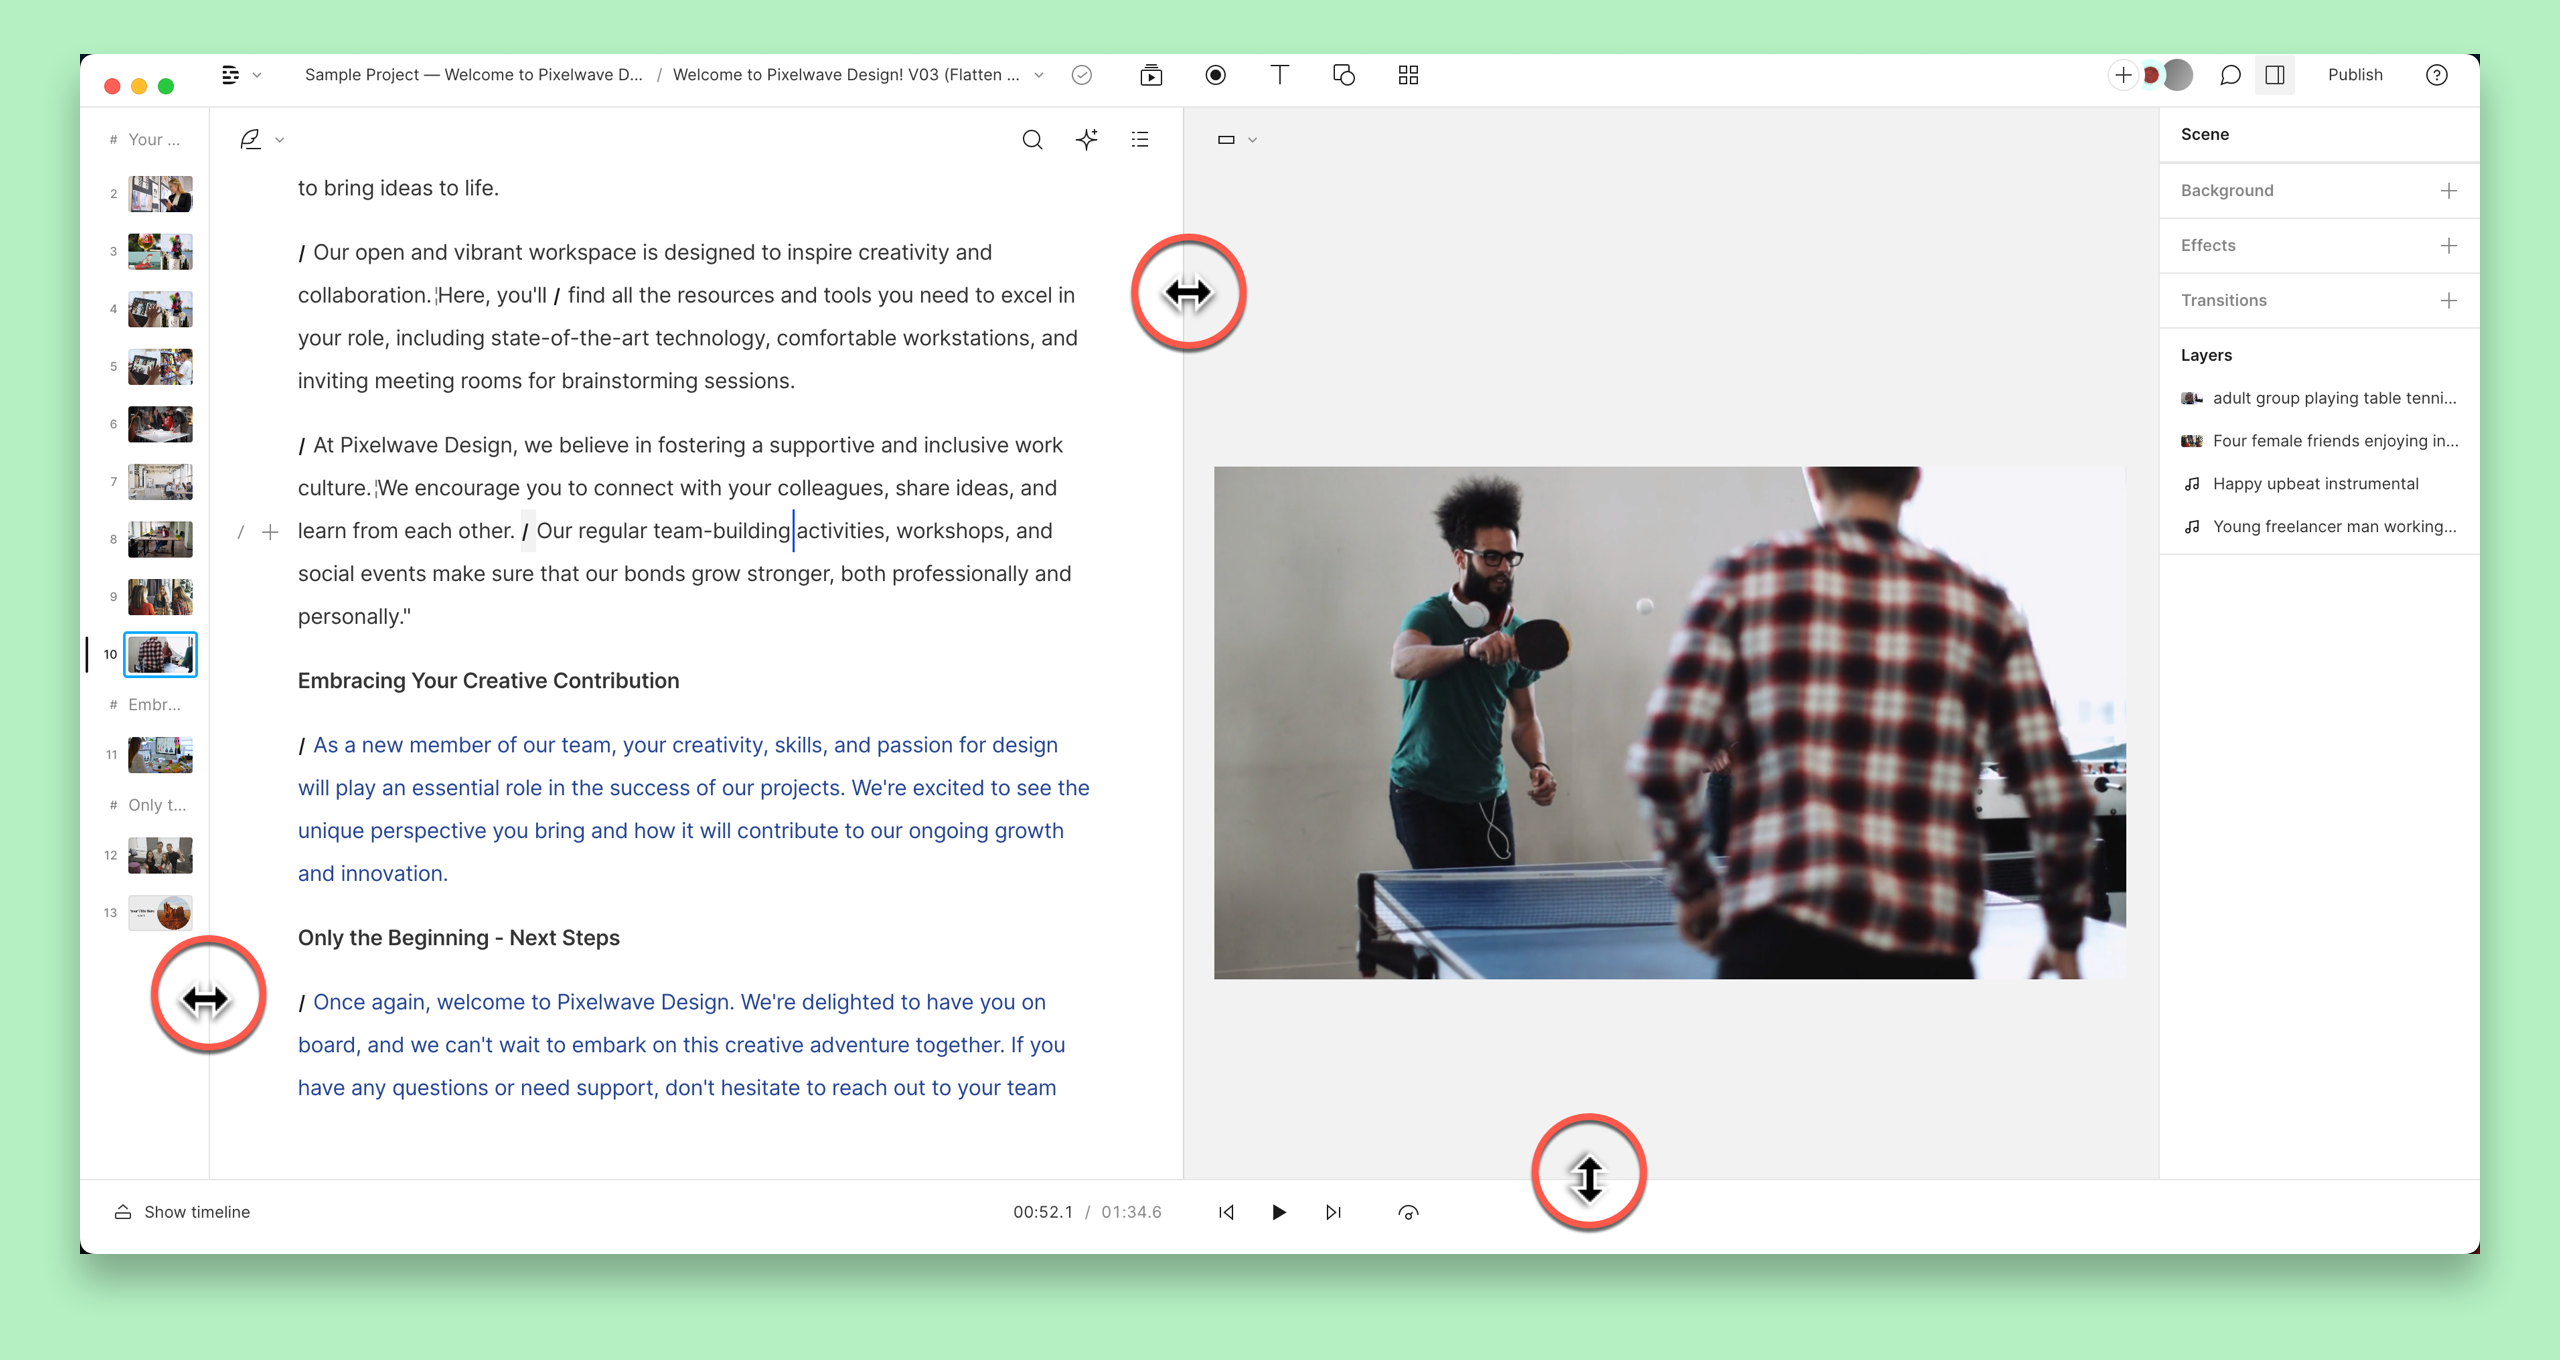2560x1360 pixels.
Task: Open the media library icon
Action: (1151, 75)
